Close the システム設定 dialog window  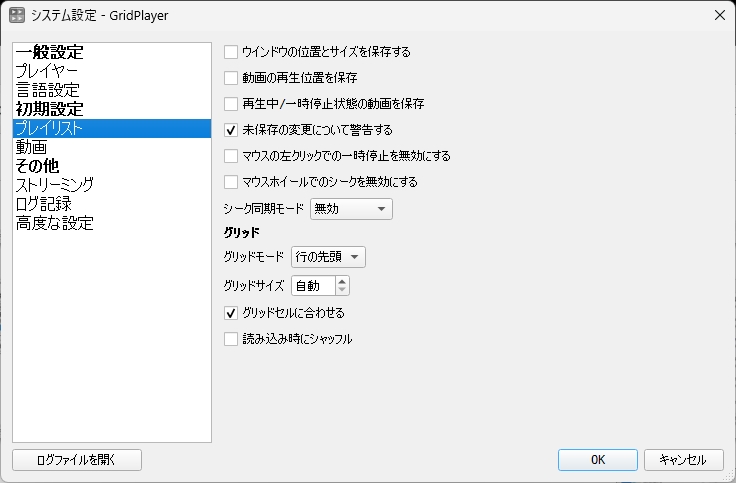(x=718, y=15)
